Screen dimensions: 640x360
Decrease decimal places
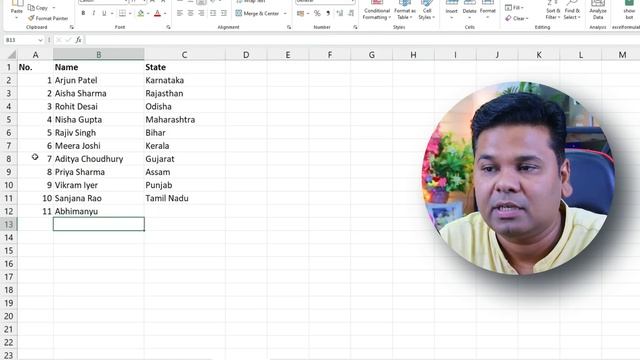pyautogui.click(x=351, y=13)
